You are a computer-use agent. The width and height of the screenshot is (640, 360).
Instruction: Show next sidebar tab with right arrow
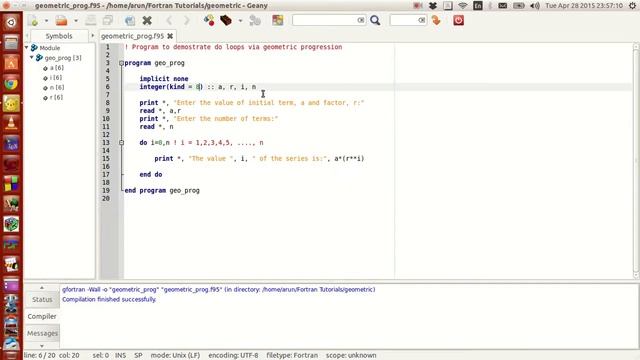coord(92,36)
